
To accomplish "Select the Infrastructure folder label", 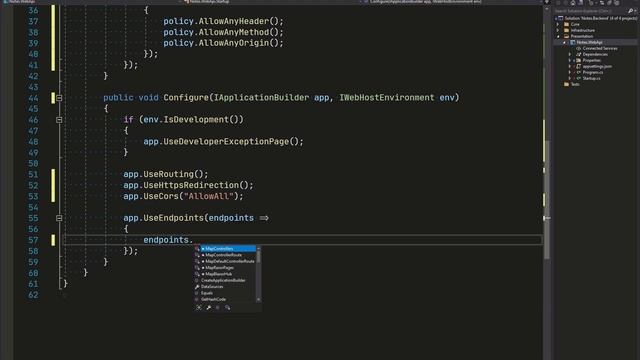I will coord(582,30).
